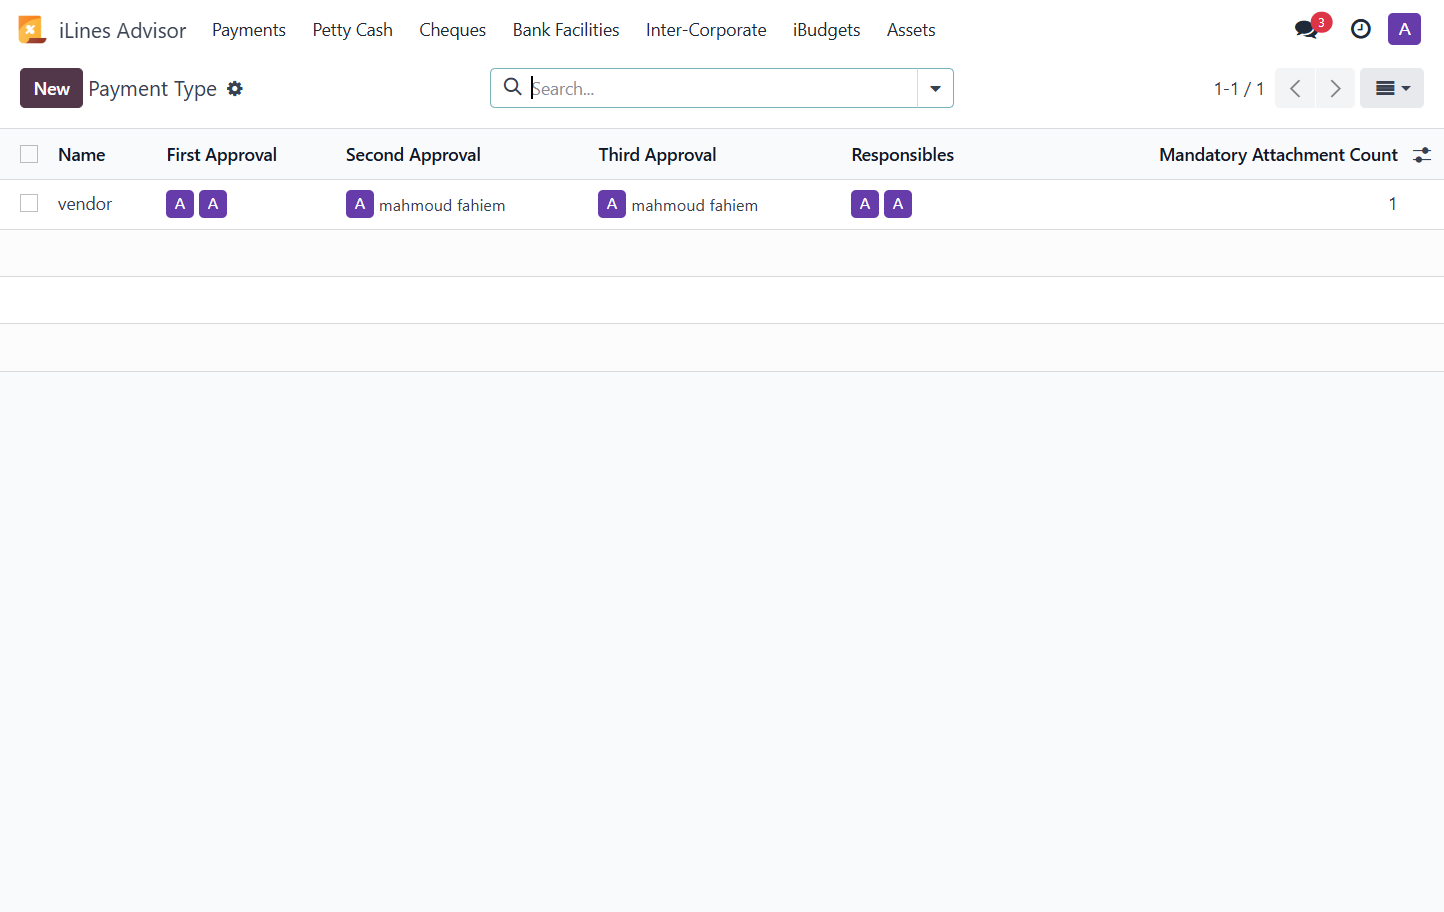Click mahmoud fahiem under Third Approval
Viewport: 1444px width, 912px height.
(x=695, y=205)
